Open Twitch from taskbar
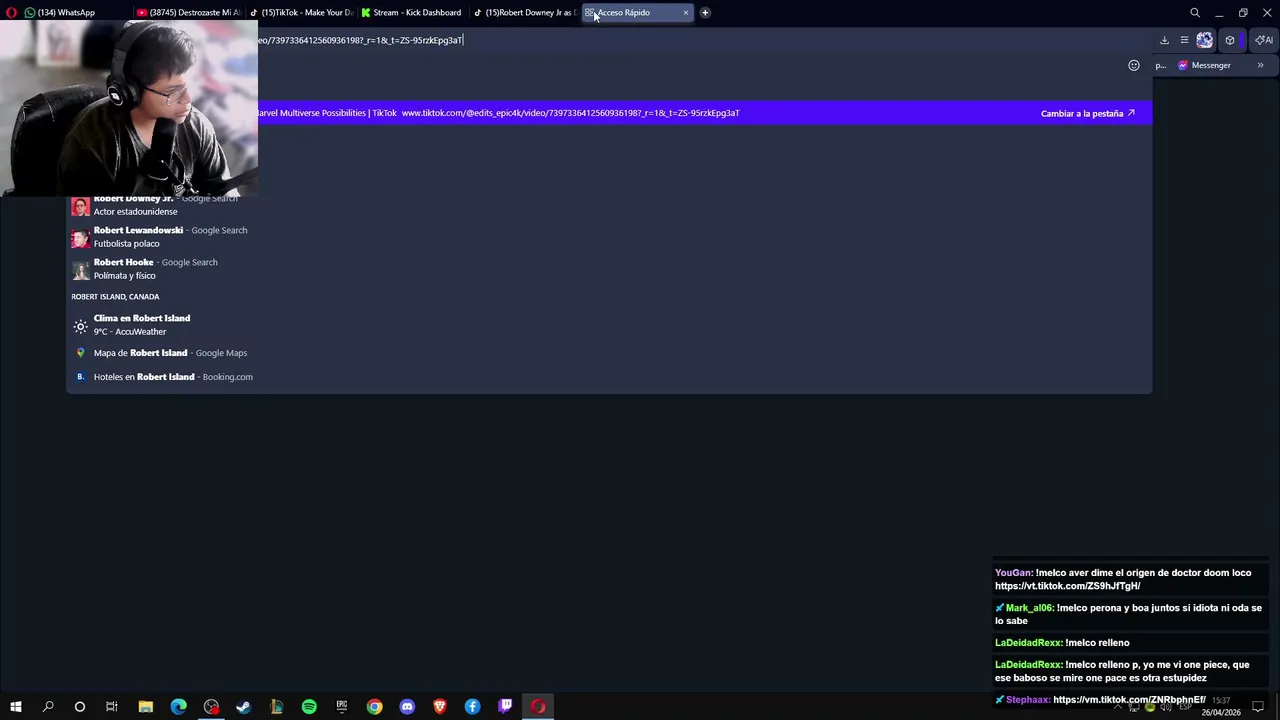The width and height of the screenshot is (1280, 720). pyautogui.click(x=505, y=707)
